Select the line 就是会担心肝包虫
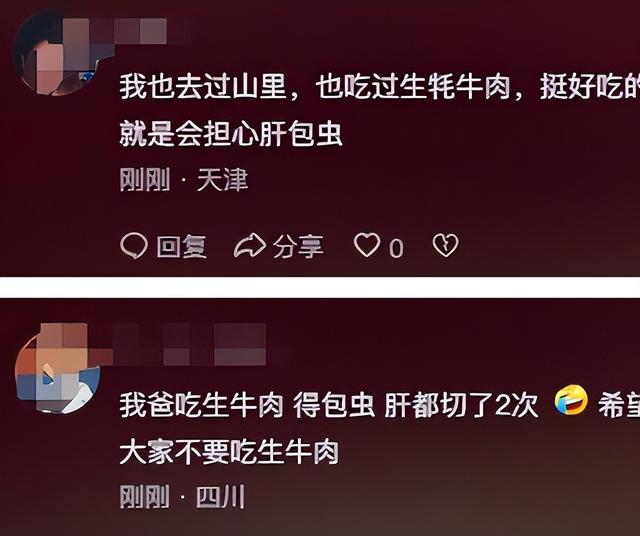Screen dimensions: 640x536 (x=231, y=133)
